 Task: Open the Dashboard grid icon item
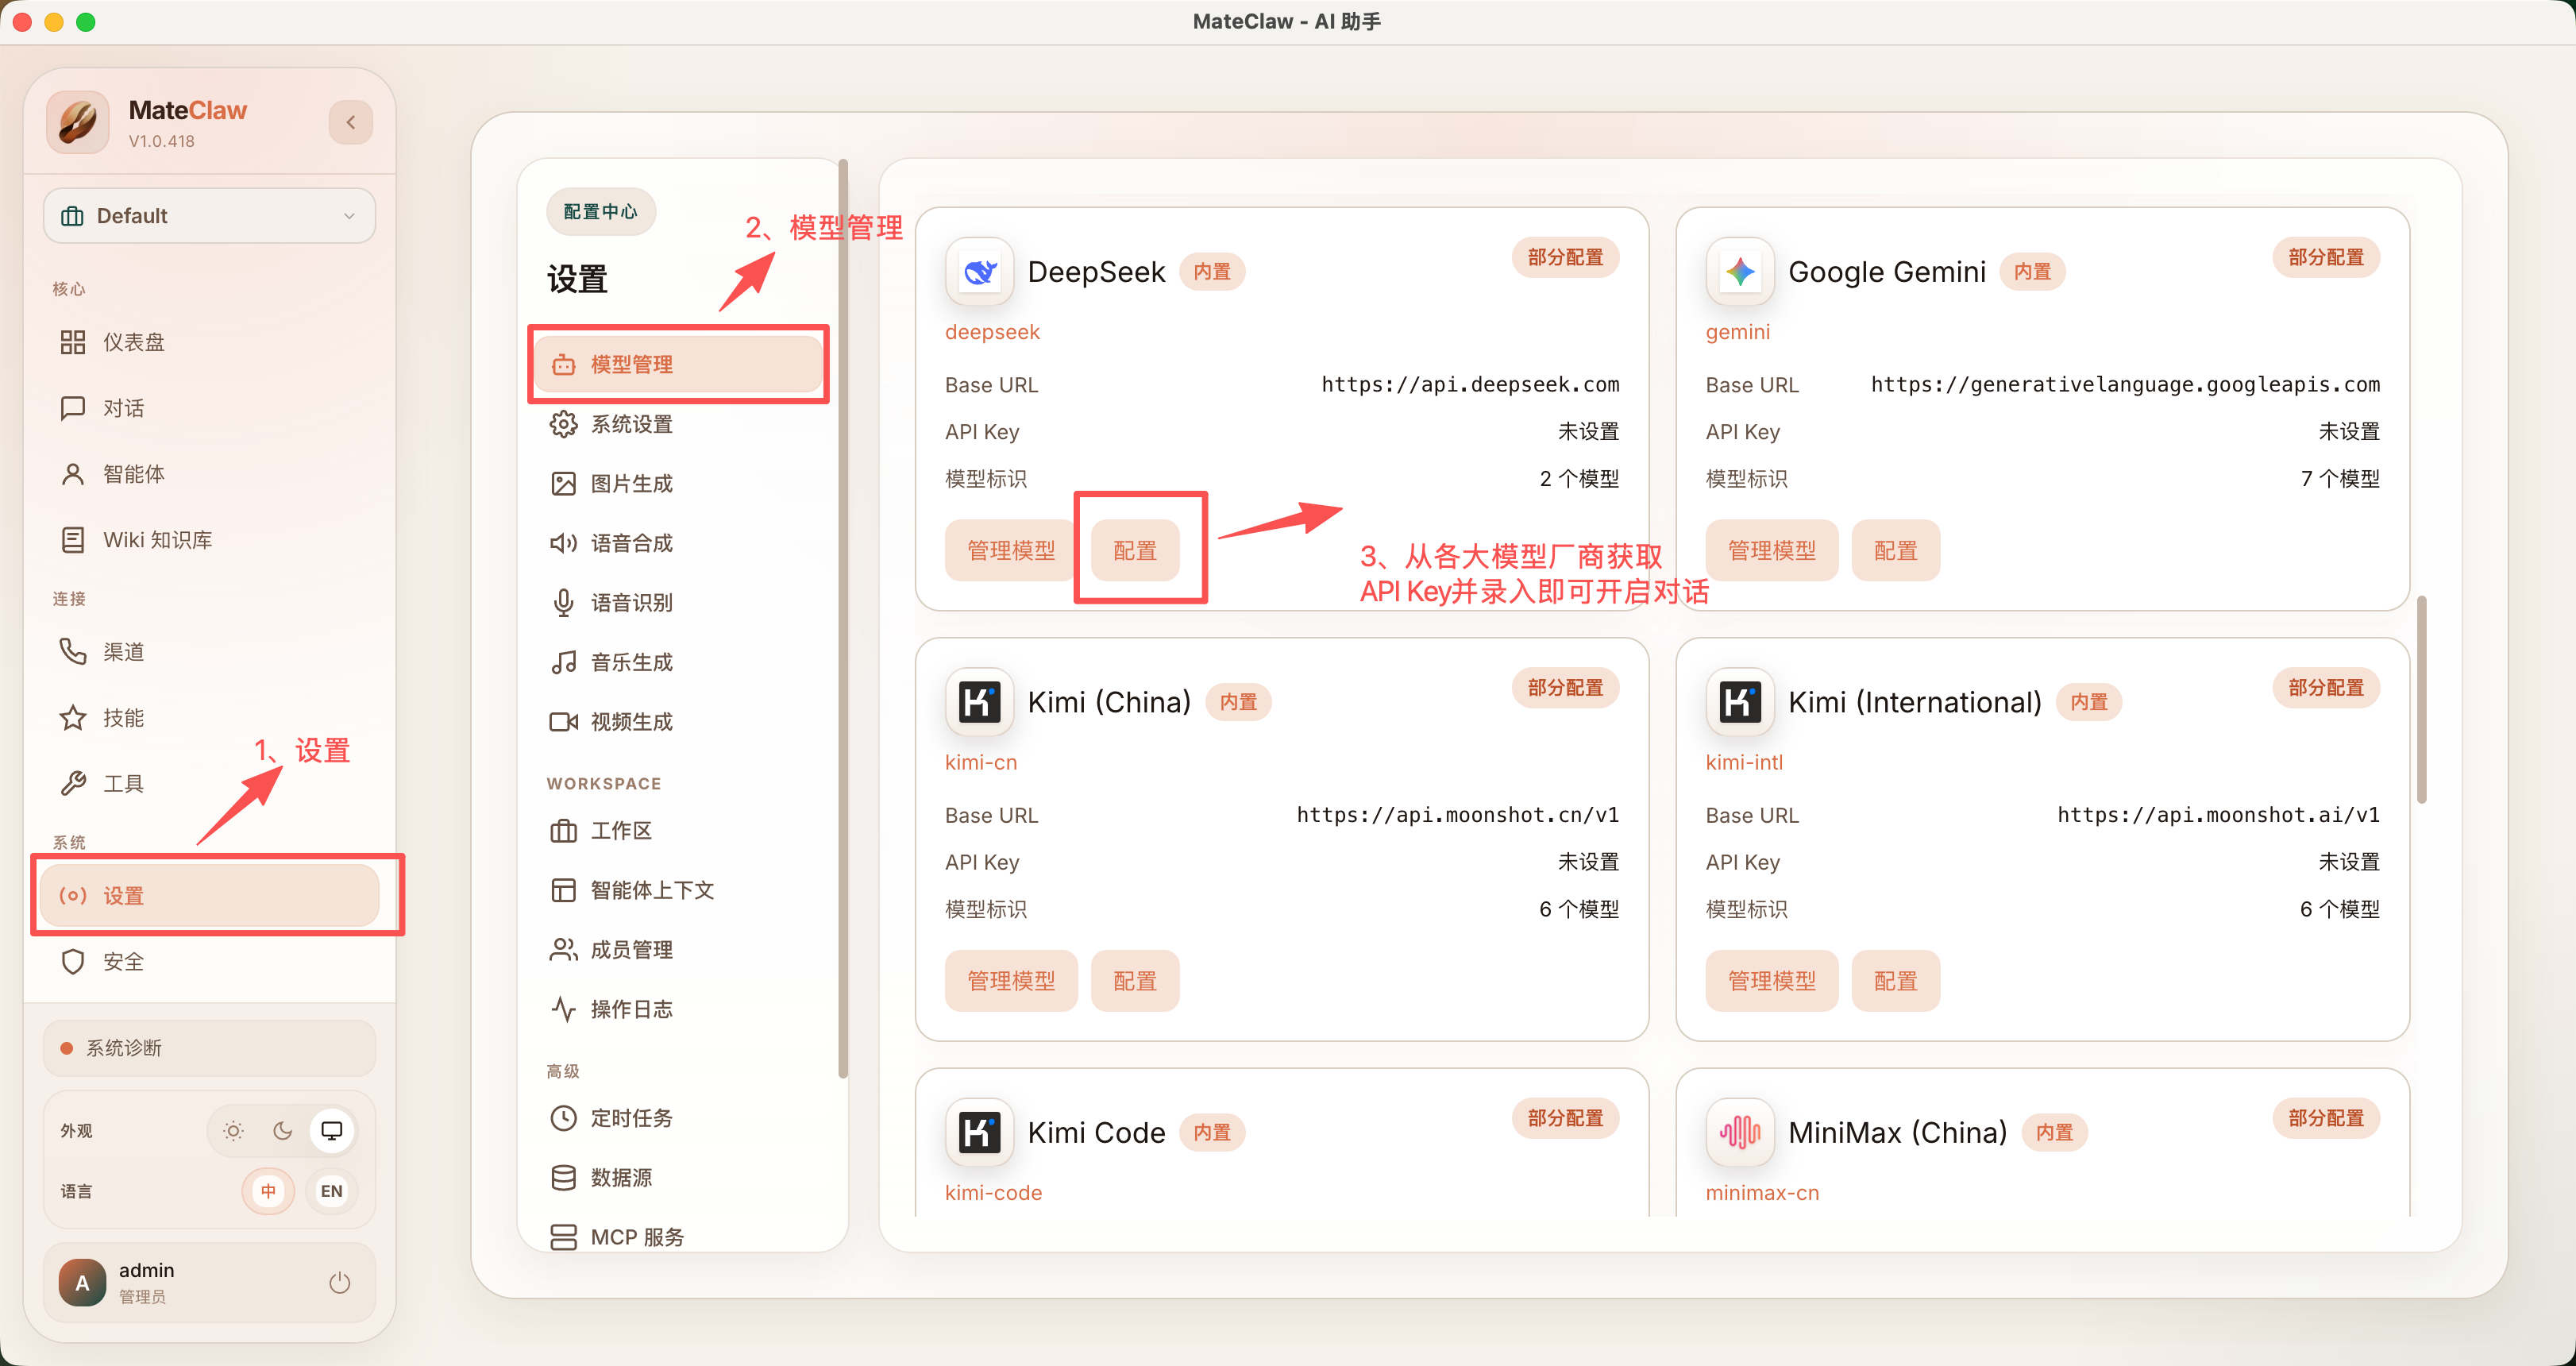click(73, 342)
